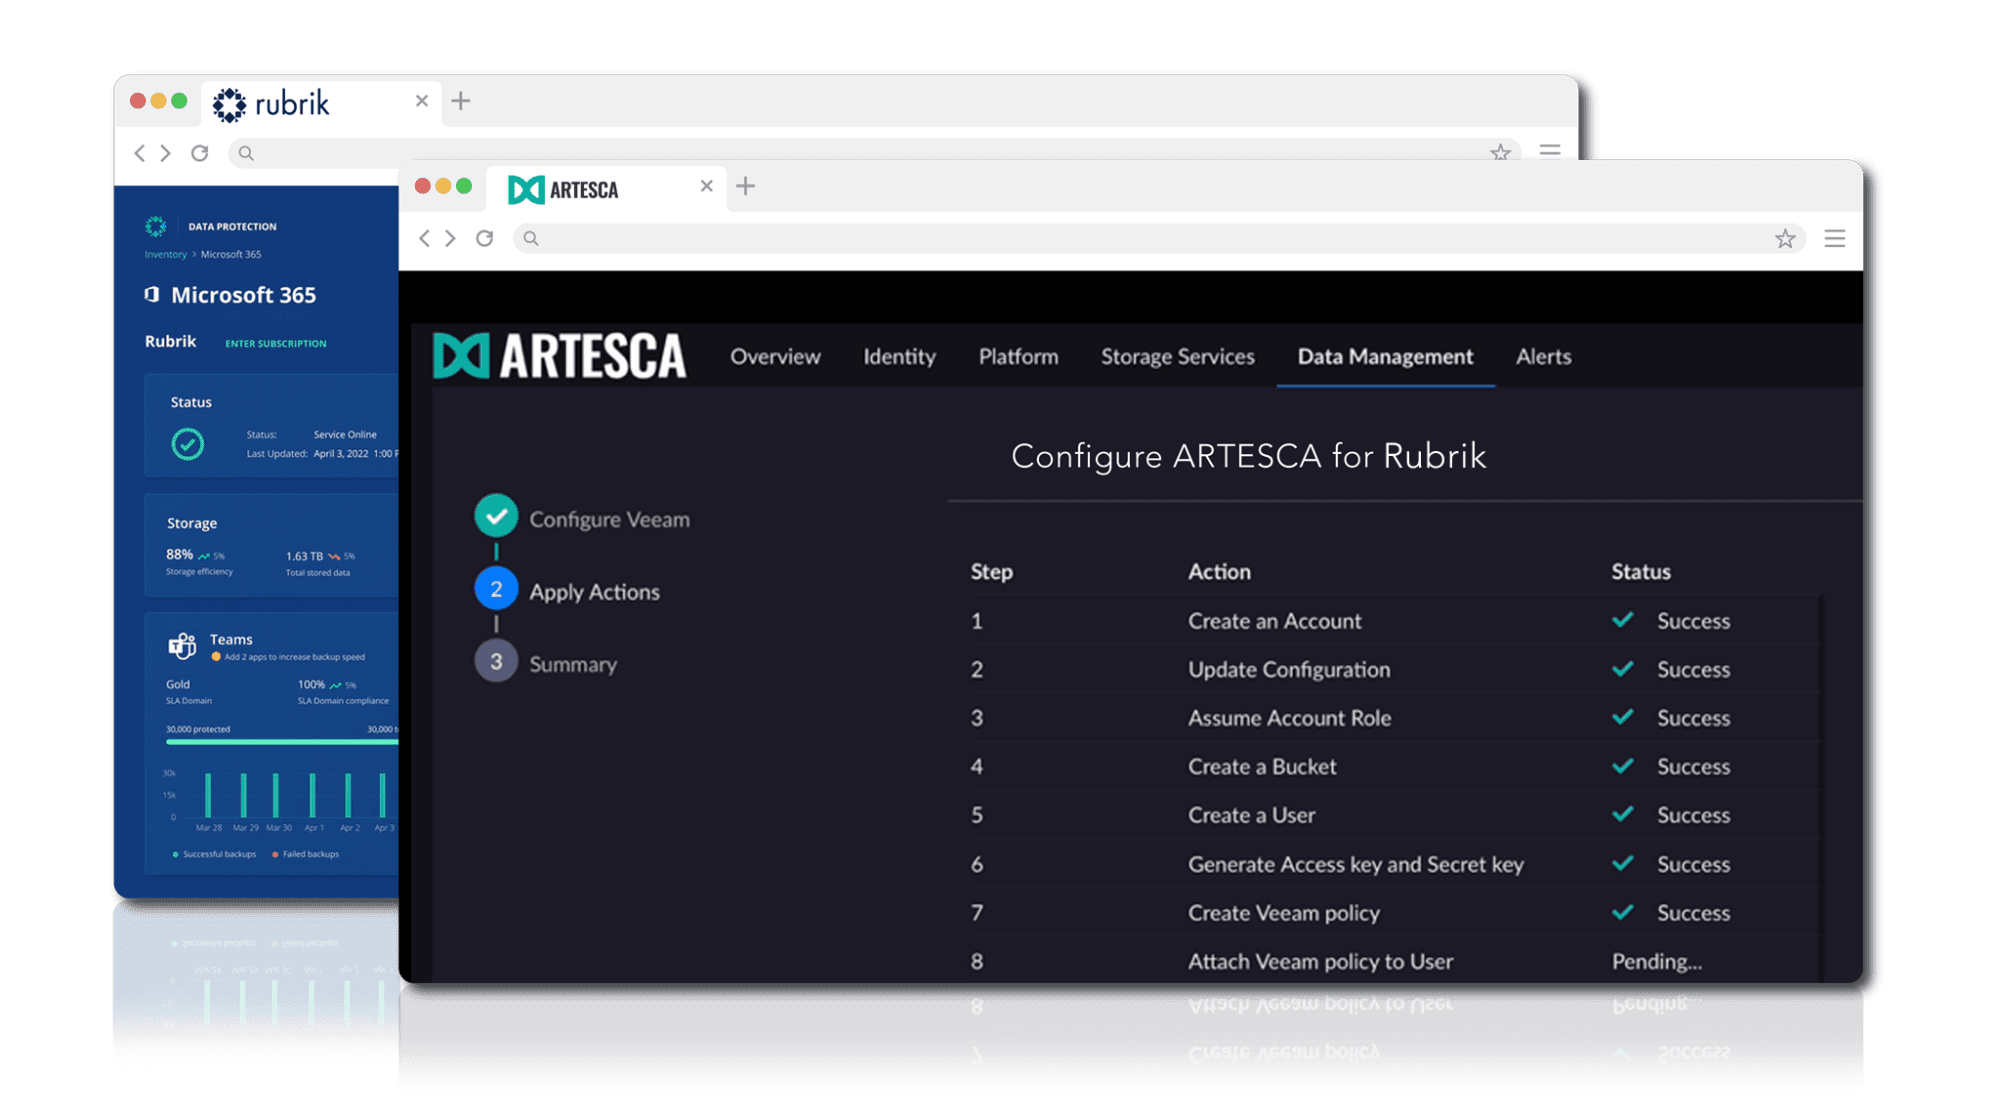Click the forward arrow in the ARTESCA browser window

click(451, 238)
